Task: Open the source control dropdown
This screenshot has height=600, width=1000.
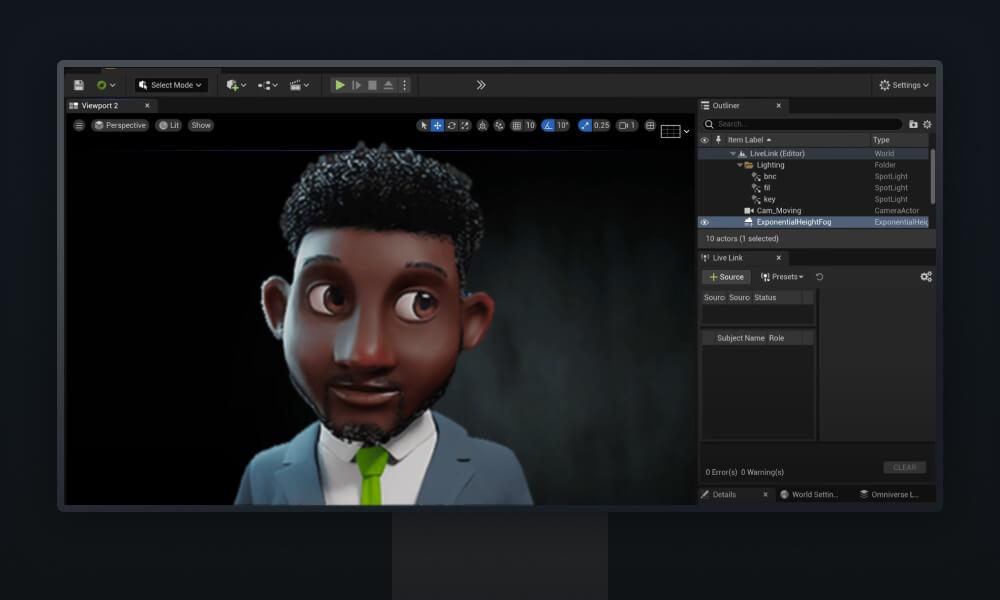Action: point(106,85)
